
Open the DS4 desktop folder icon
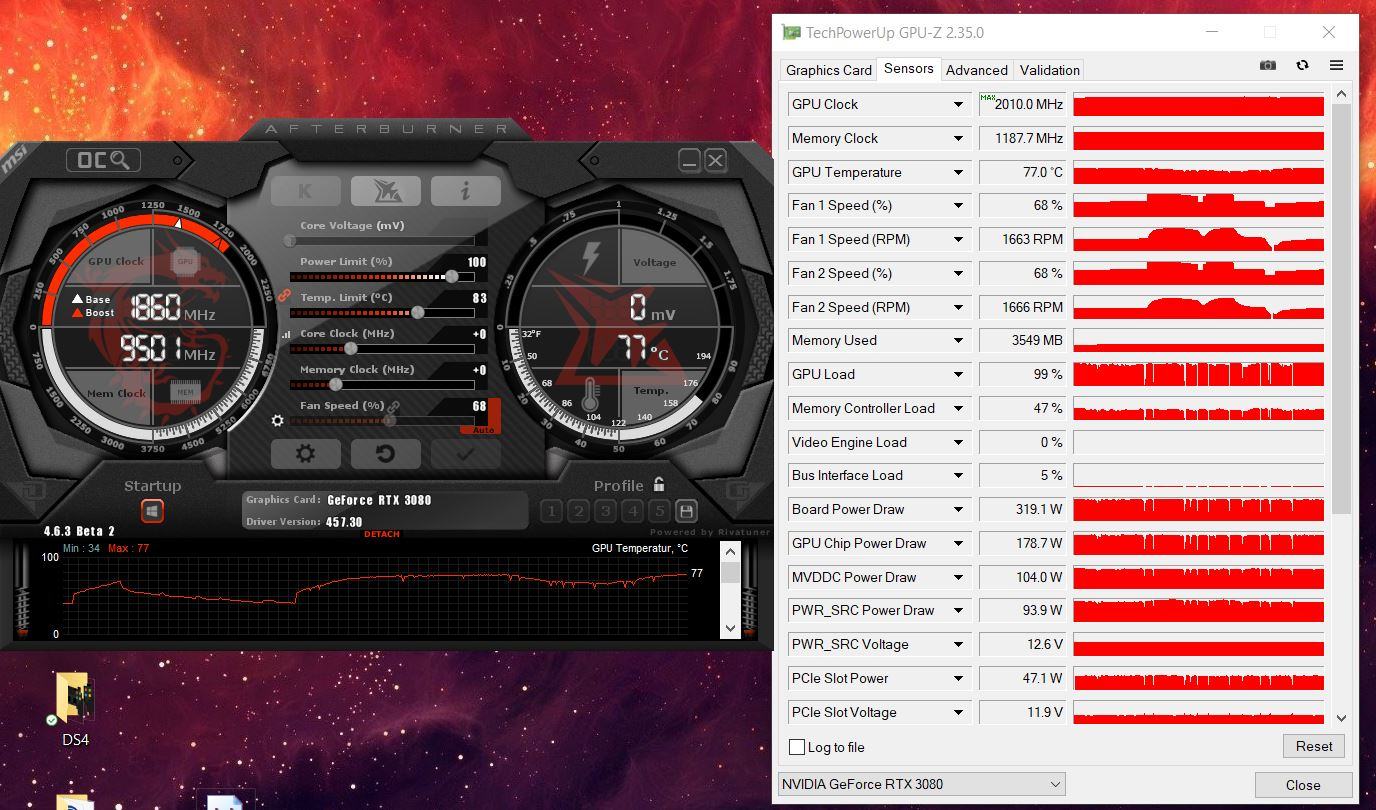[75, 708]
